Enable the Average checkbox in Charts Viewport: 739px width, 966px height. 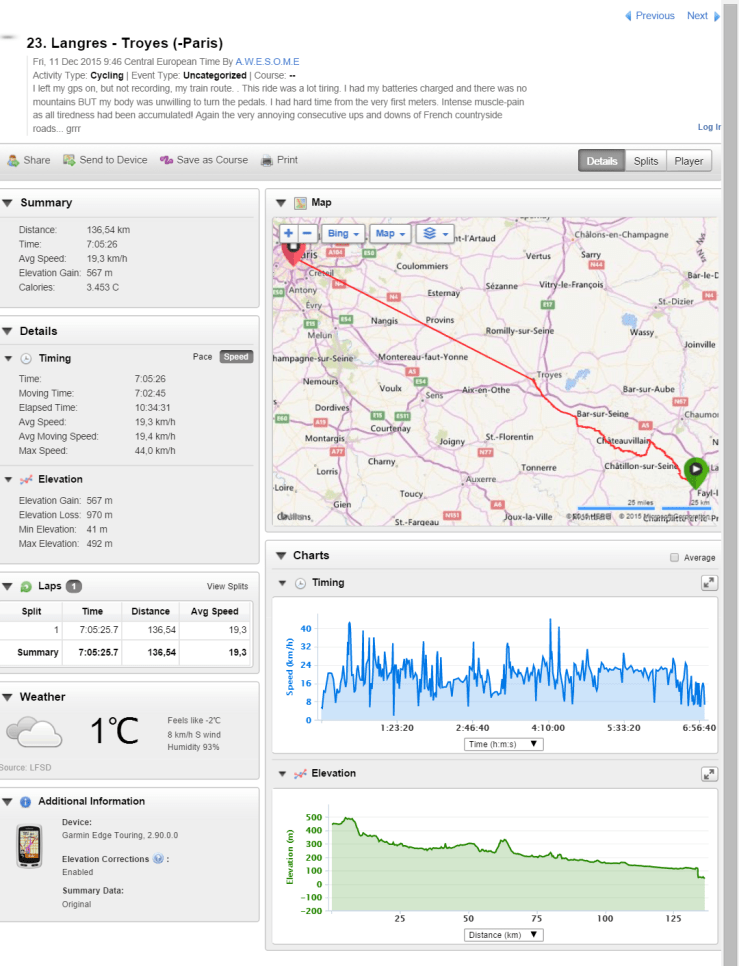click(x=674, y=558)
